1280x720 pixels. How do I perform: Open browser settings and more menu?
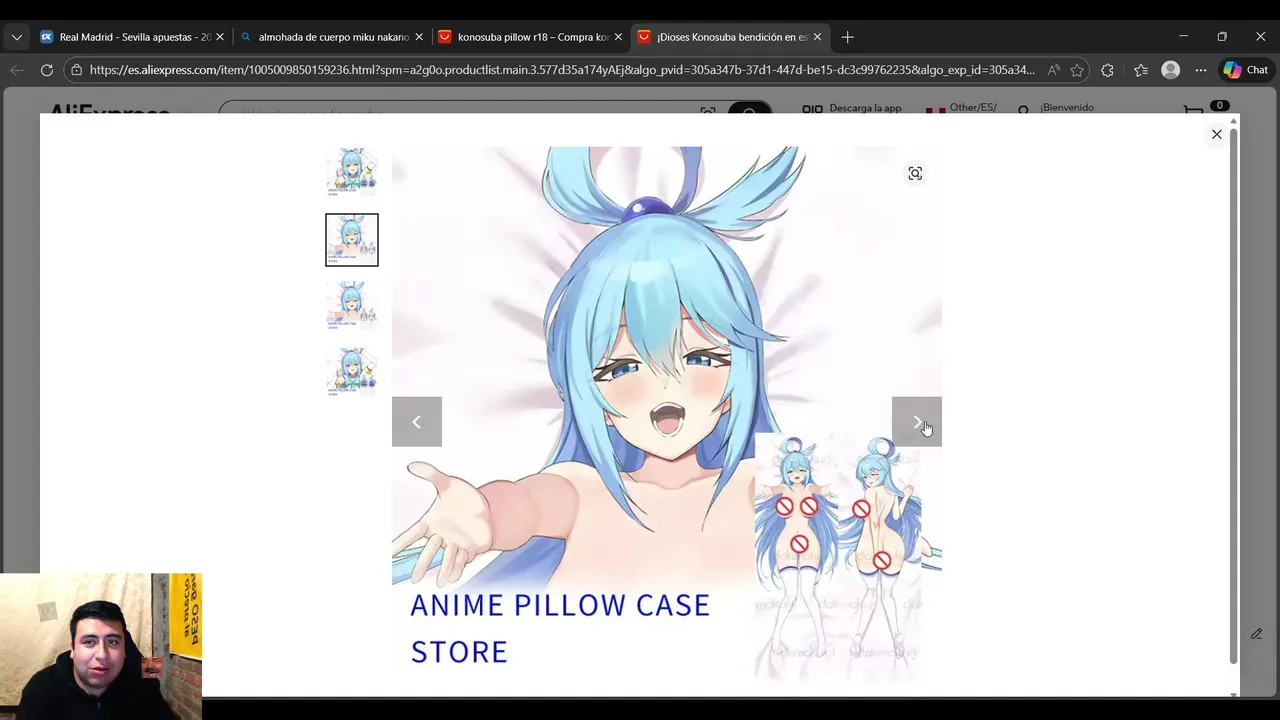point(1201,70)
